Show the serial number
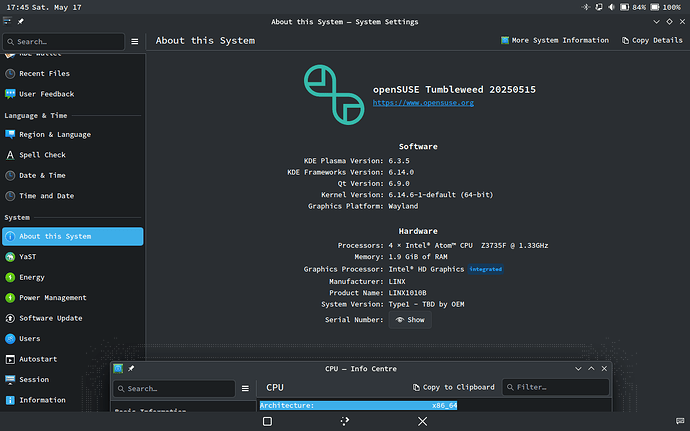 (x=410, y=320)
